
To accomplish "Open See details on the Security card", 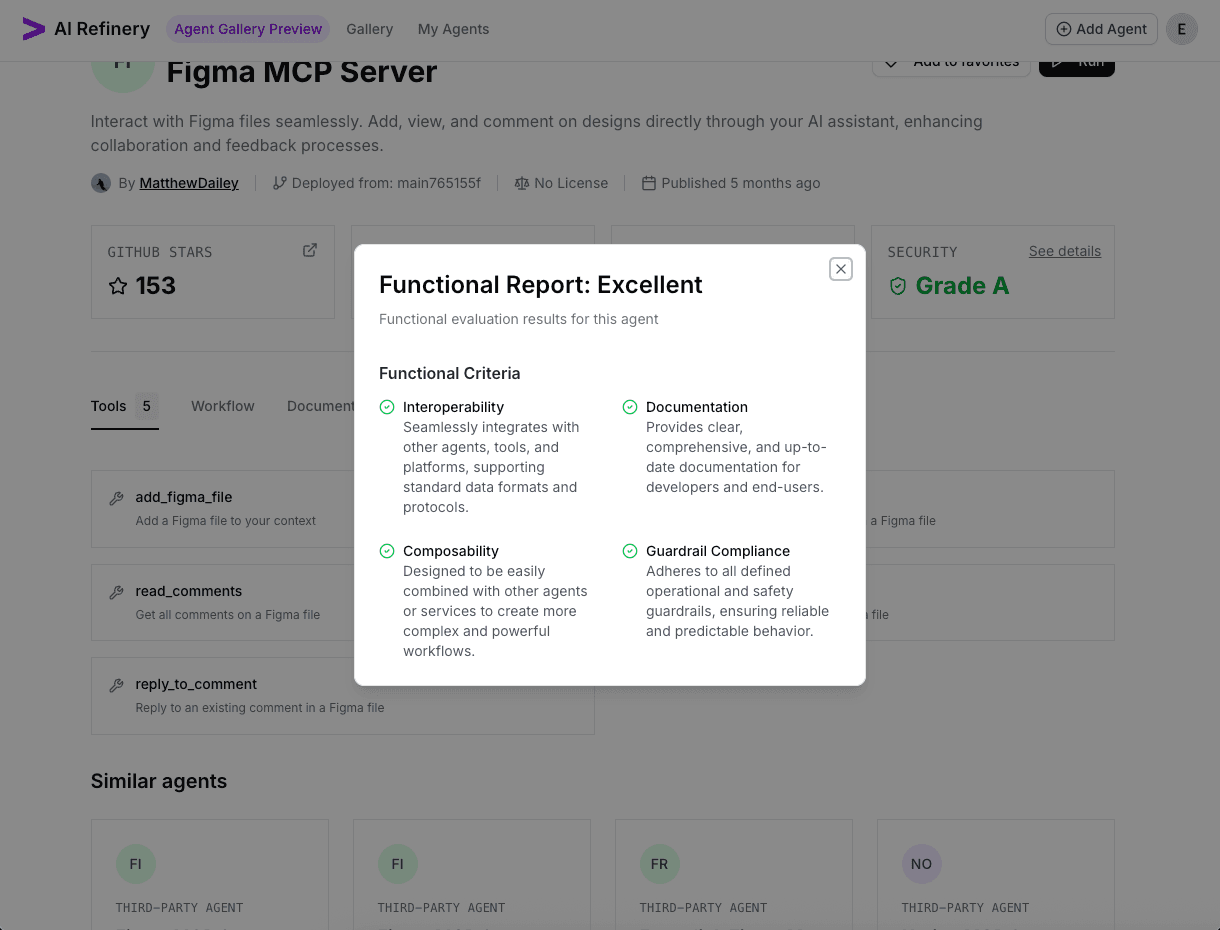I will (x=1064, y=251).
